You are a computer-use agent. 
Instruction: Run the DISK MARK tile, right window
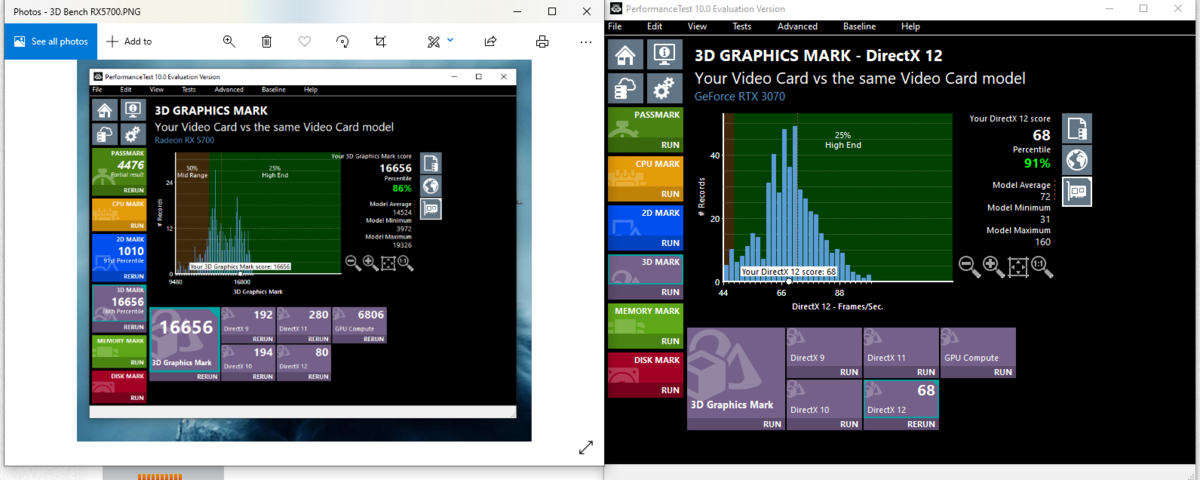coord(645,375)
